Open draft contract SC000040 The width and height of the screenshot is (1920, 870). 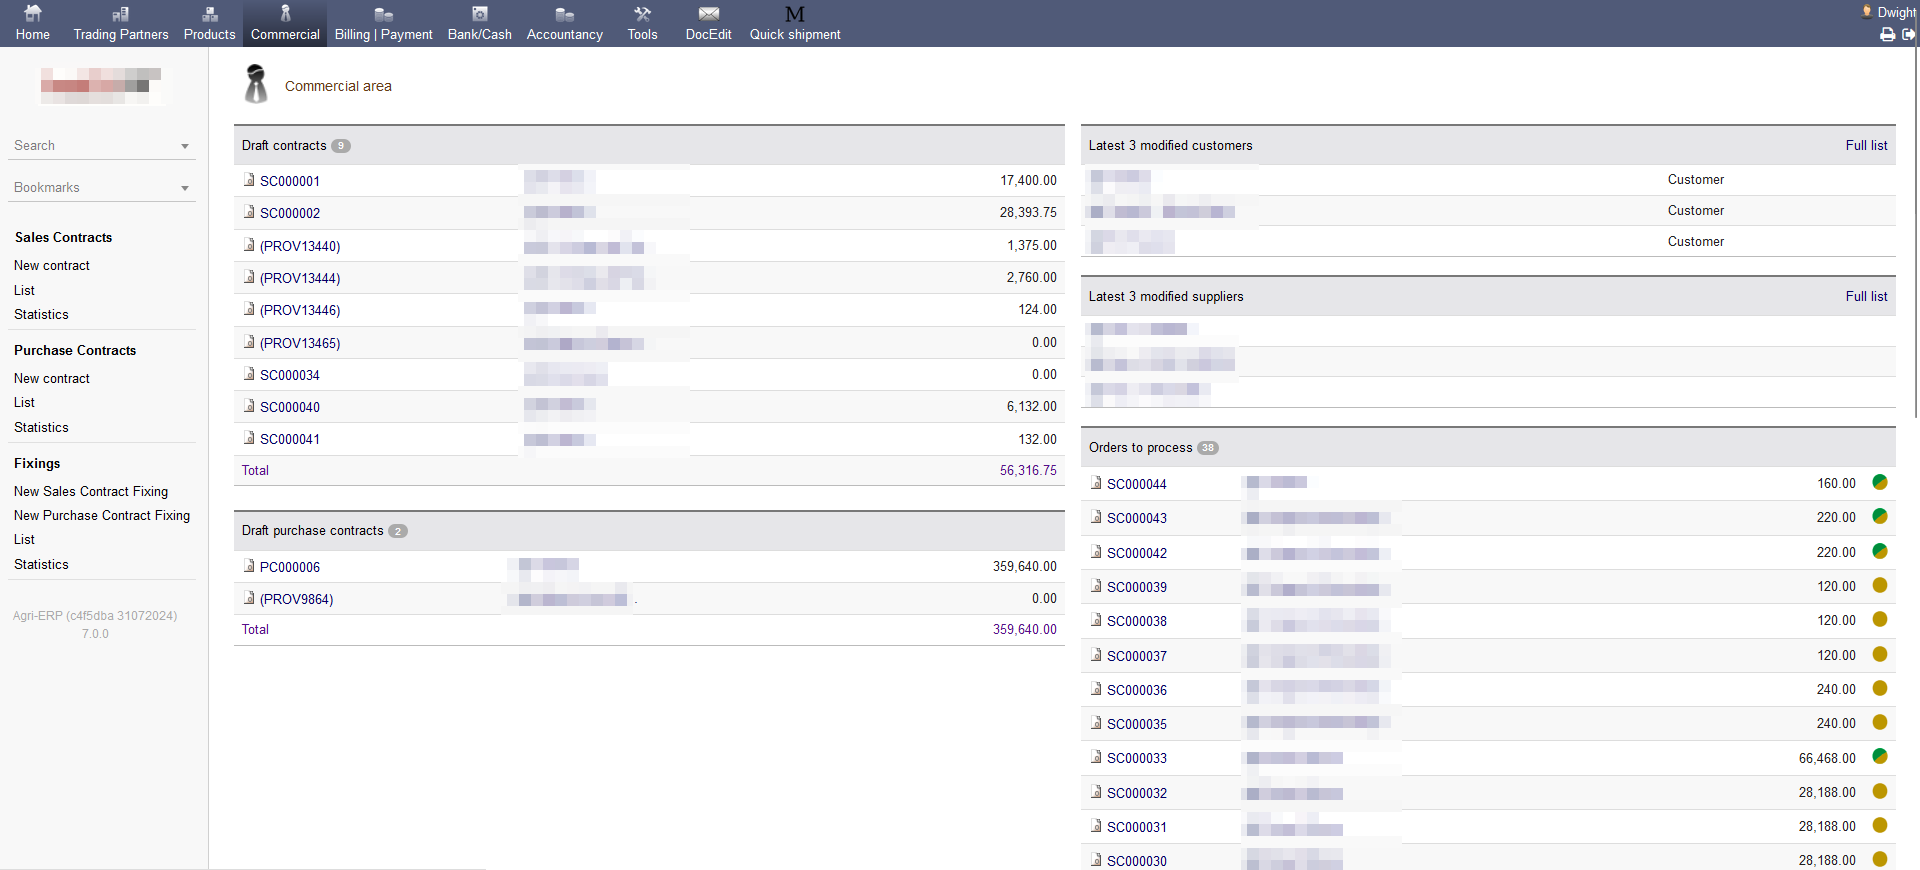pyautogui.click(x=290, y=407)
